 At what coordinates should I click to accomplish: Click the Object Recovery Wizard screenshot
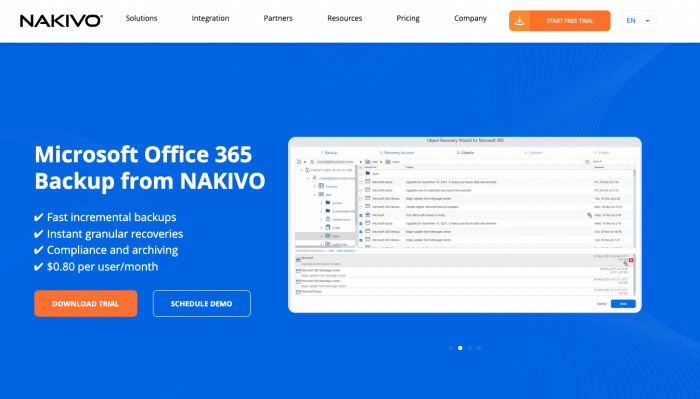465,225
